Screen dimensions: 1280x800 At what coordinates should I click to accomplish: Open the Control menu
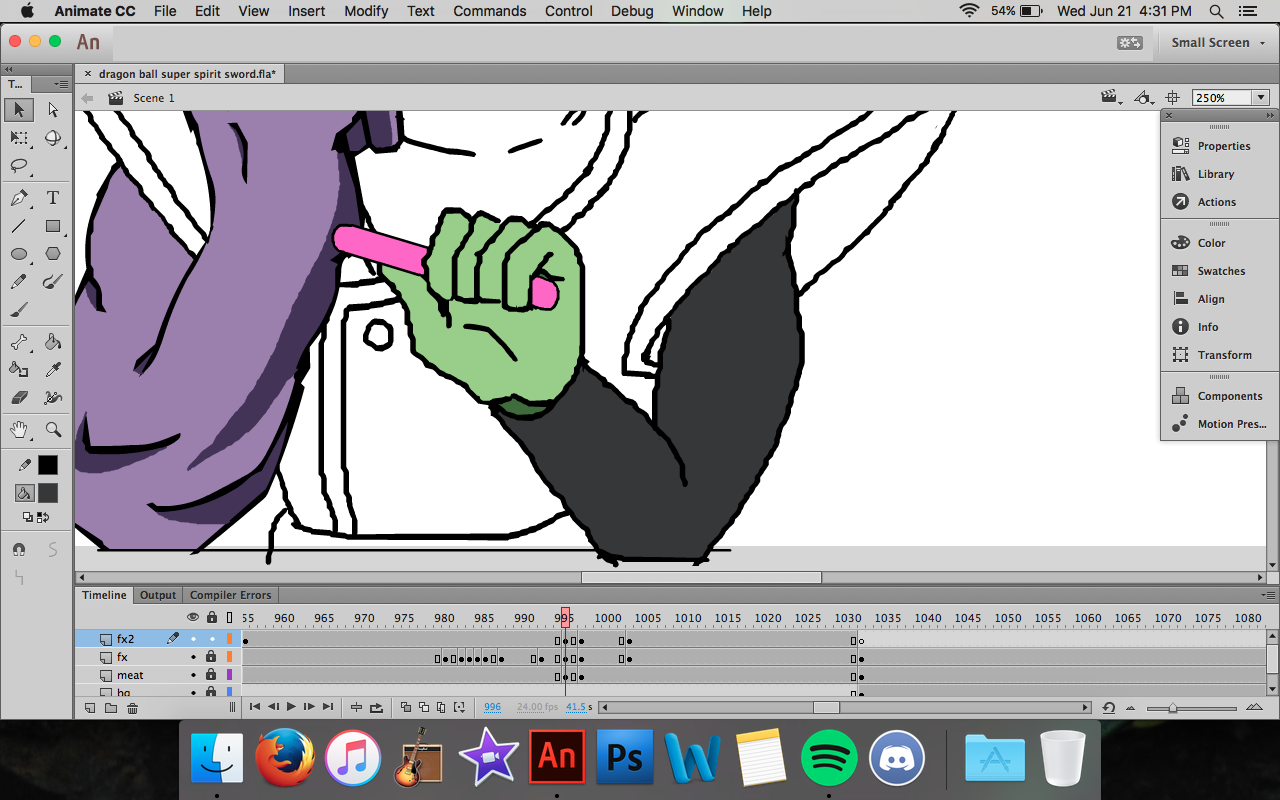pyautogui.click(x=569, y=11)
